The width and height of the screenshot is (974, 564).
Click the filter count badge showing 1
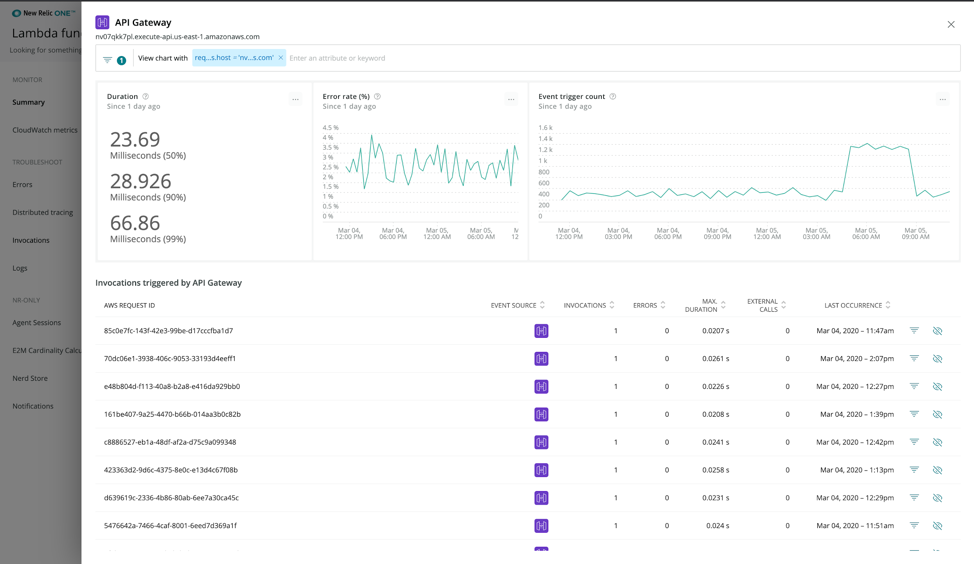pyautogui.click(x=122, y=60)
